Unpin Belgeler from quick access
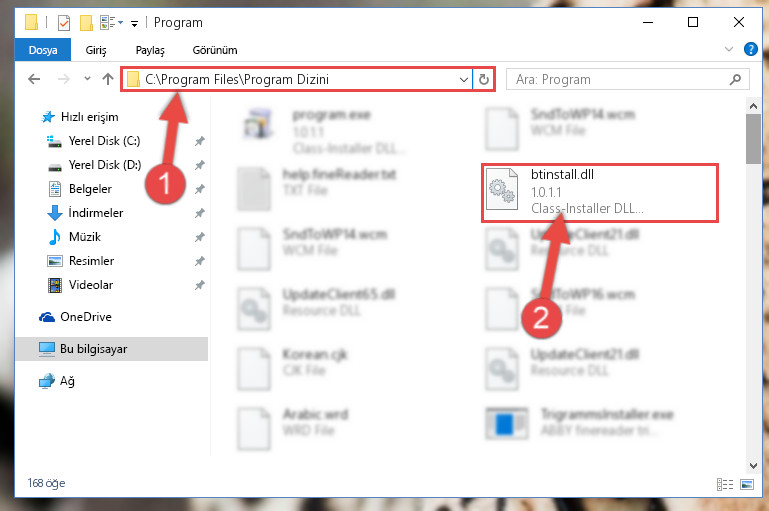 pos(200,189)
